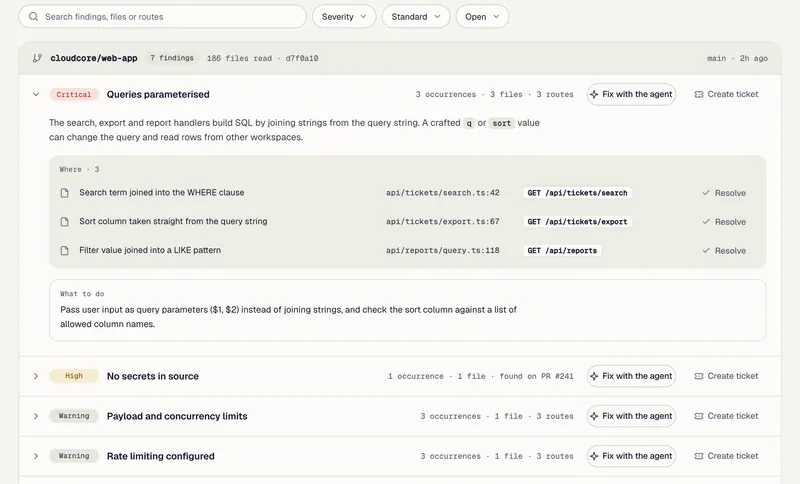
Task: Open the Severity filter dropdown
Action: [344, 16]
